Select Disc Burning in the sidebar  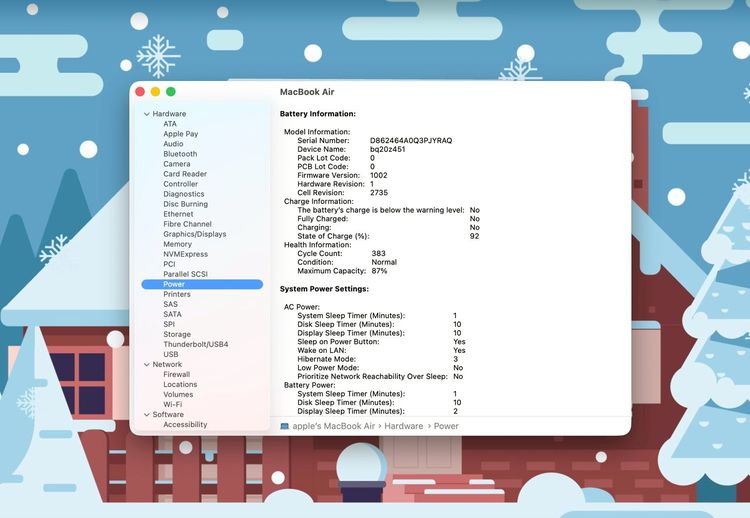point(186,204)
